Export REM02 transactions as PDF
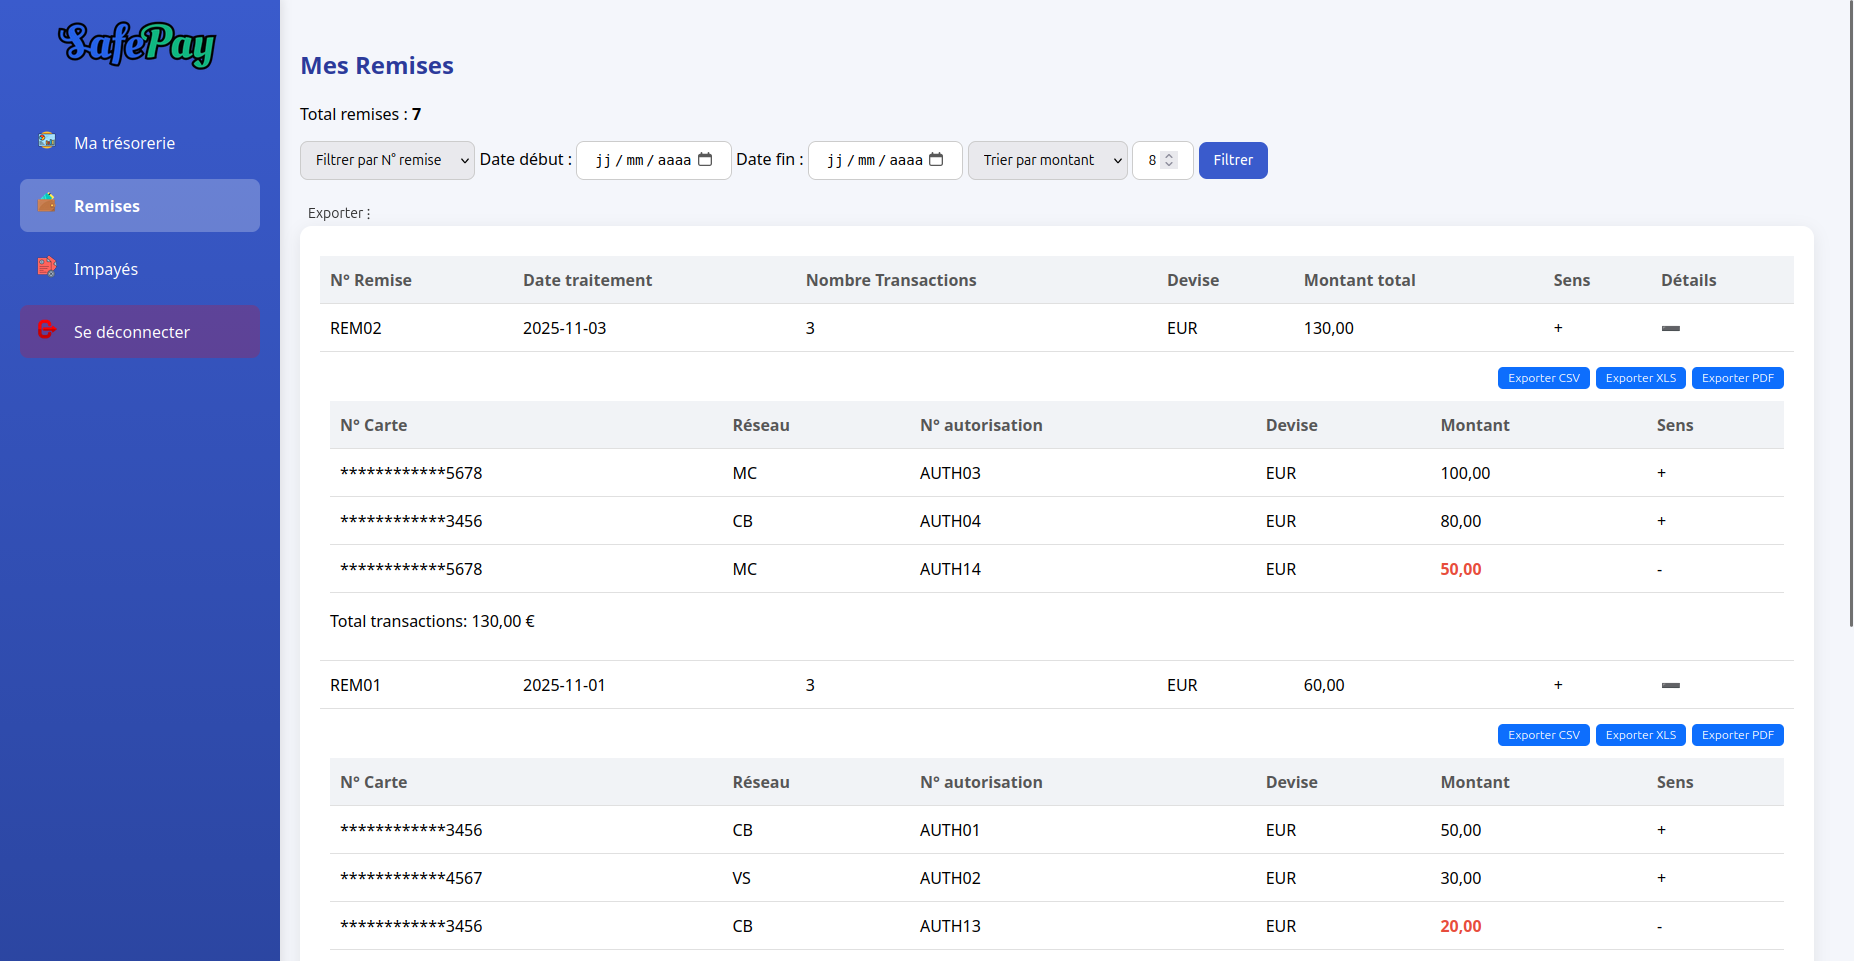1854x961 pixels. [x=1737, y=378]
